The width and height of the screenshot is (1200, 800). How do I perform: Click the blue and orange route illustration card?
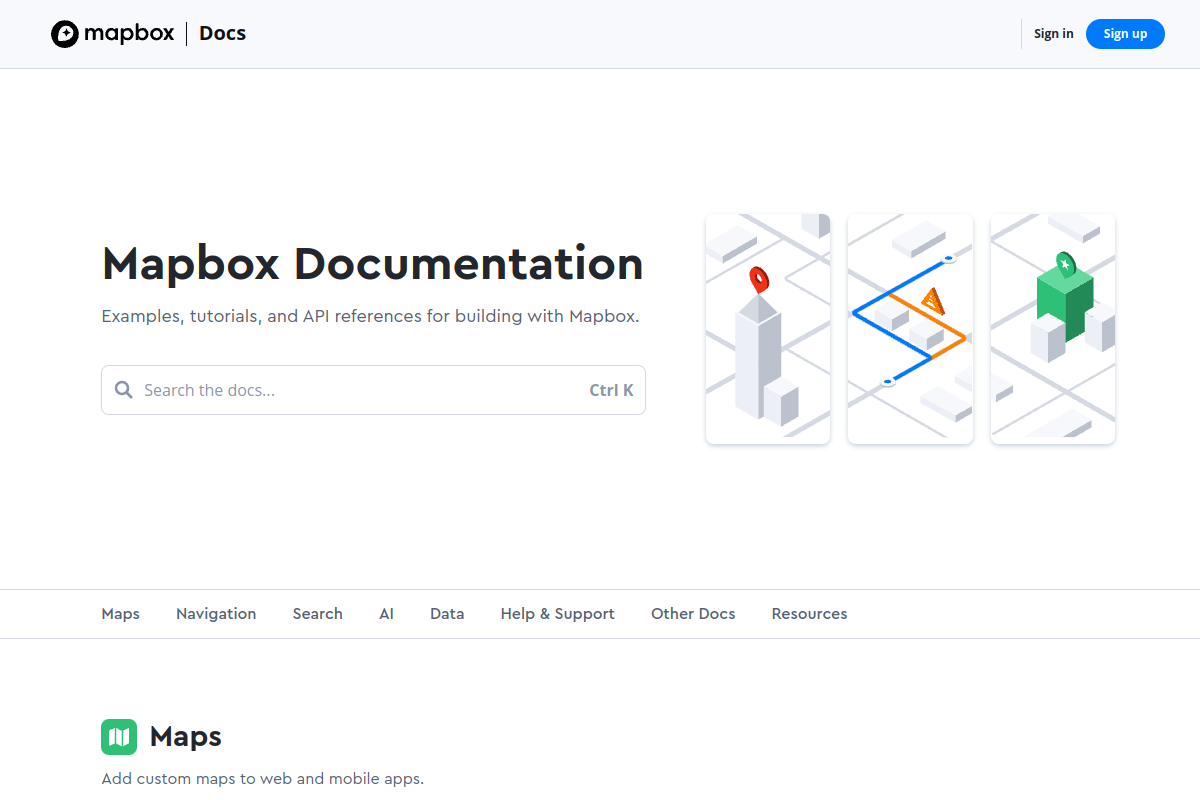(x=910, y=329)
